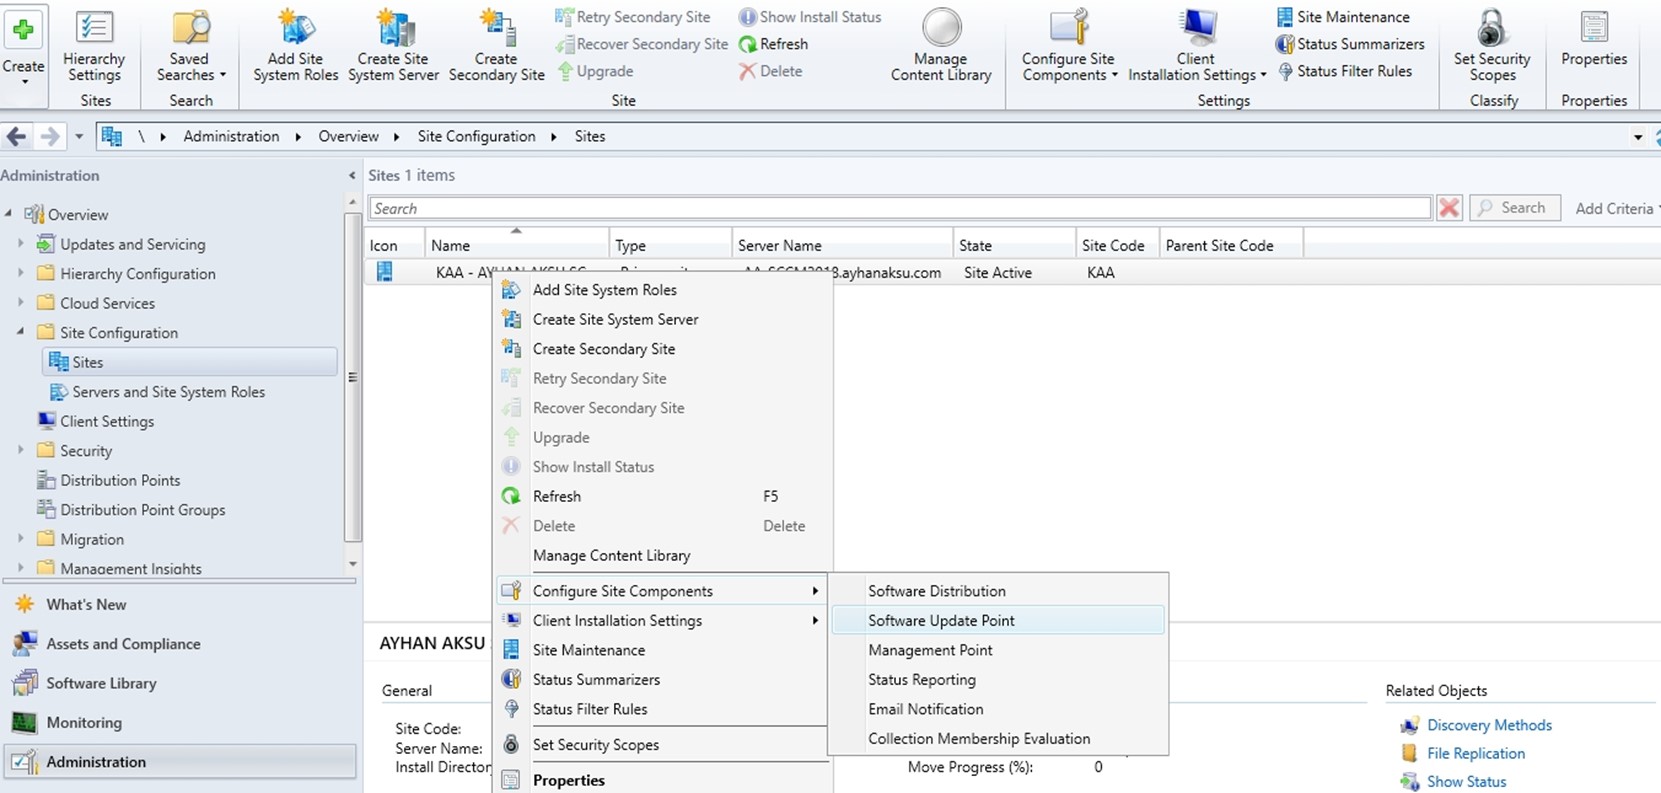Viewport: 1661px width, 793px height.
Task: Click Create Site System Server ribbon icon
Action: pos(393,47)
